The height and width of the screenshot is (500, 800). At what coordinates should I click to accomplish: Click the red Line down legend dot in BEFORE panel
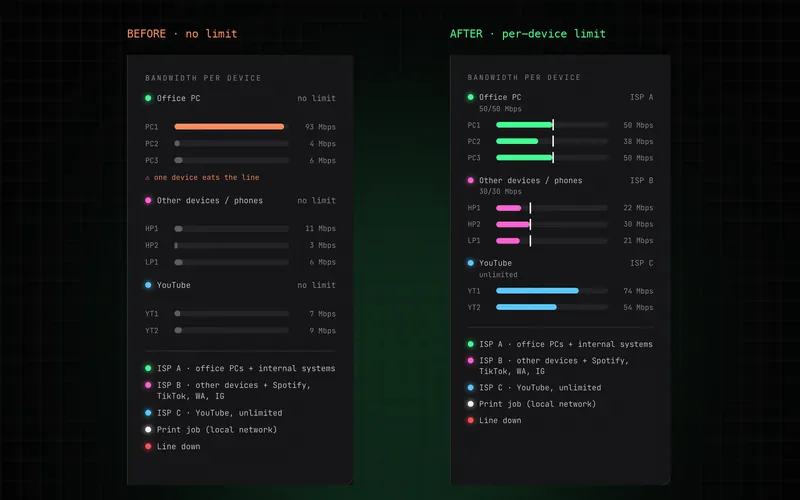tap(148, 446)
